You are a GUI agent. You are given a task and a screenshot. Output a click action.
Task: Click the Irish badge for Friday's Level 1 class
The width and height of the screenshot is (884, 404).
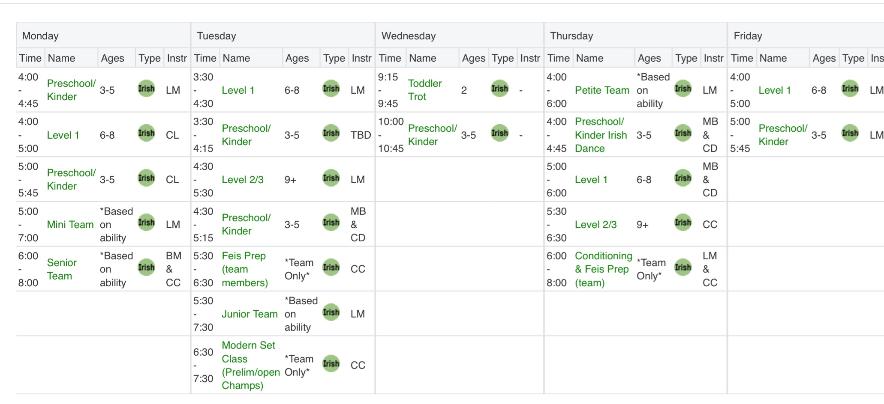[x=850, y=88]
